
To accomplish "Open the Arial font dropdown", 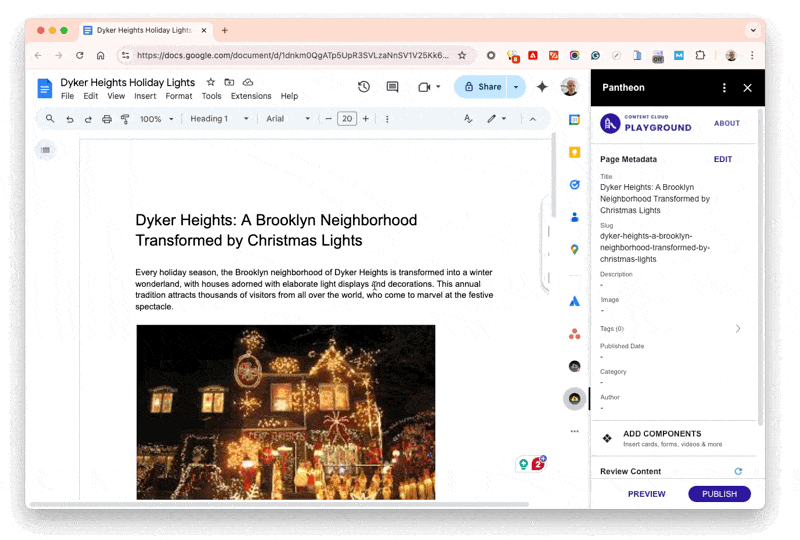I will tap(285, 119).
